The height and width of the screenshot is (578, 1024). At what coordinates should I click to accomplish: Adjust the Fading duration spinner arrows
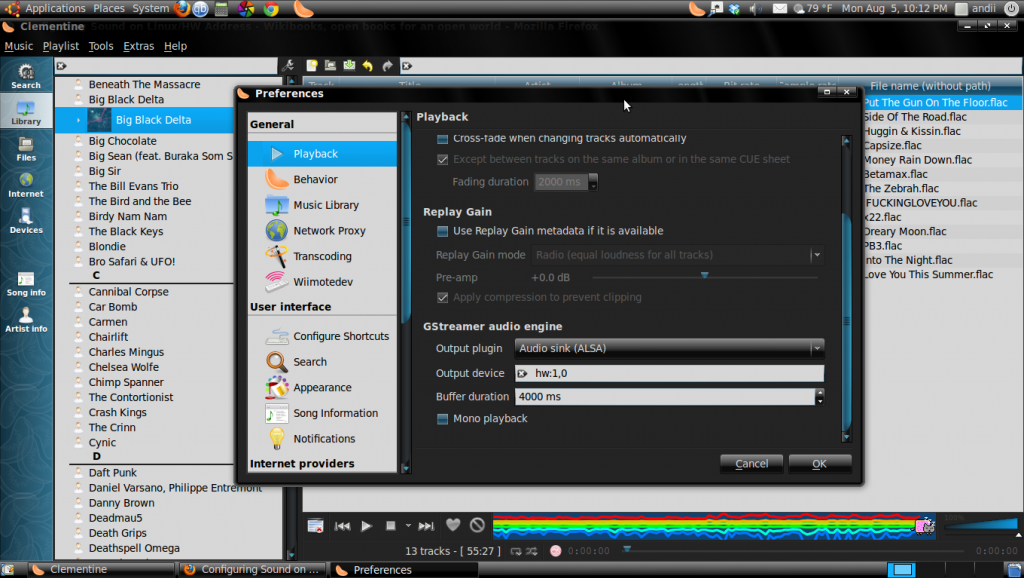pyautogui.click(x=593, y=182)
